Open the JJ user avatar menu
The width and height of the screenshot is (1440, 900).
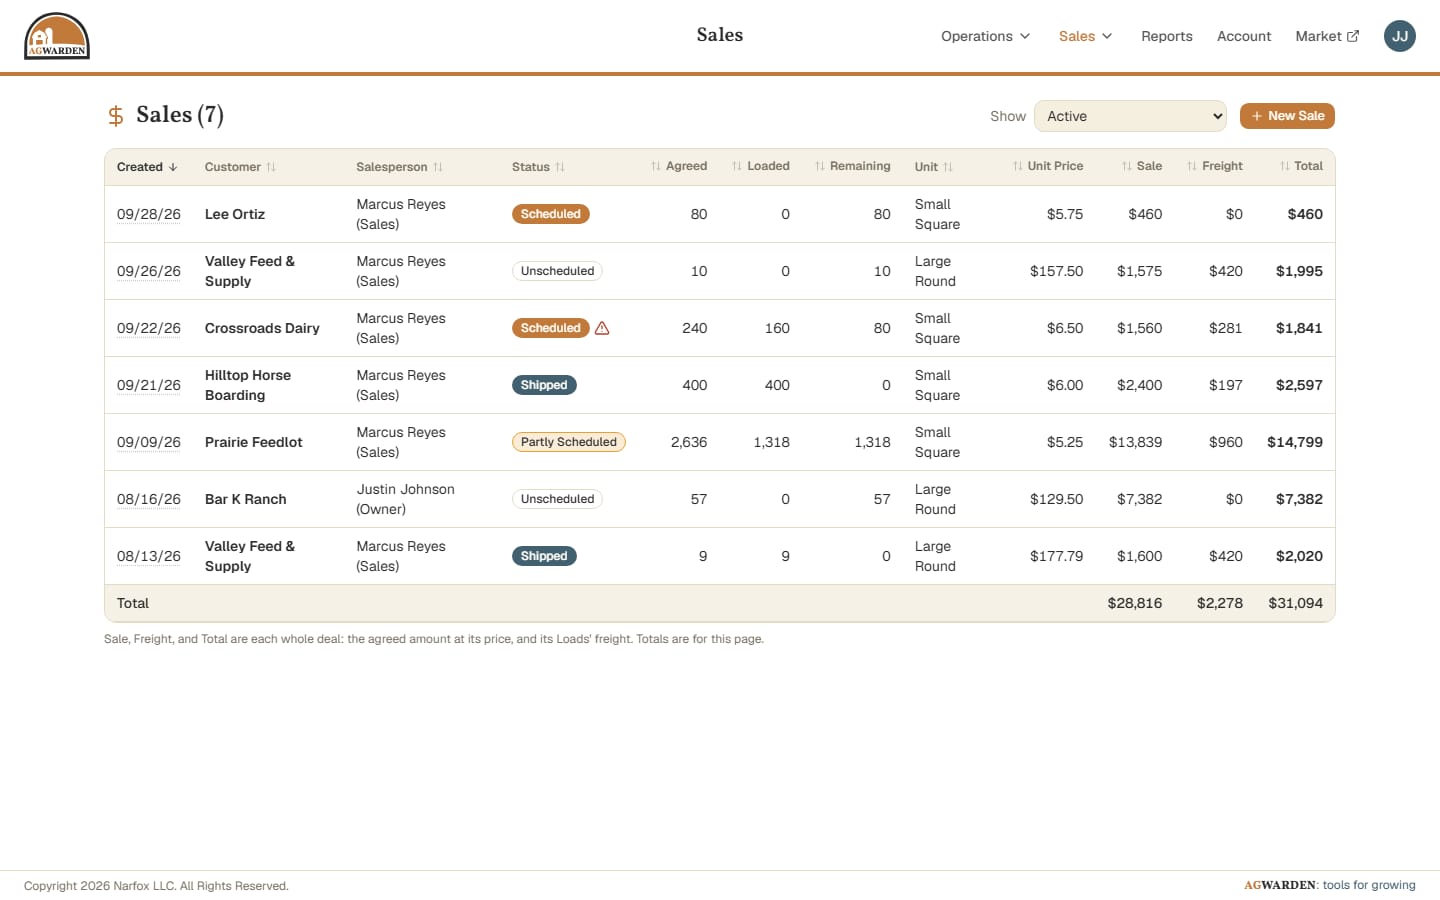(x=1400, y=36)
